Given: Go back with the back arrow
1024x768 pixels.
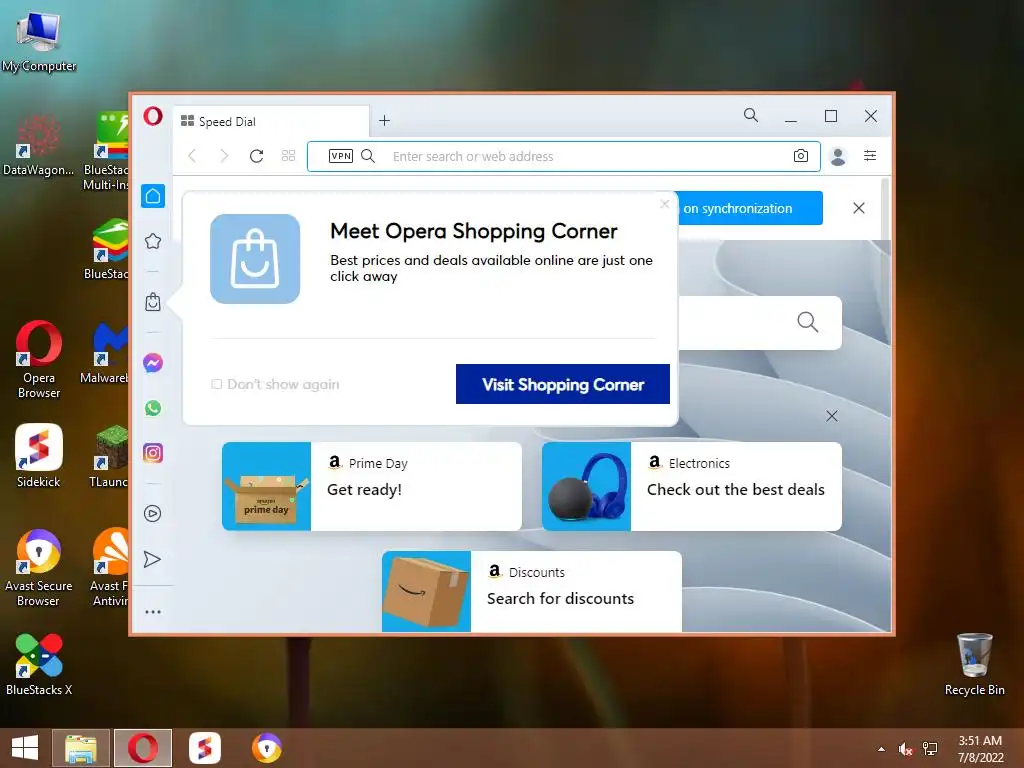Looking at the screenshot, I should coord(192,156).
